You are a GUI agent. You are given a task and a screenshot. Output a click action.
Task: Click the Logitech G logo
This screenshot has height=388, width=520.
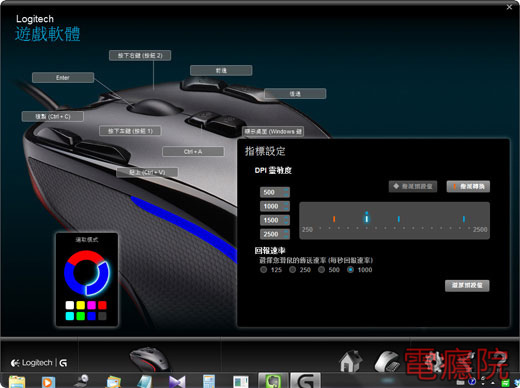39,363
